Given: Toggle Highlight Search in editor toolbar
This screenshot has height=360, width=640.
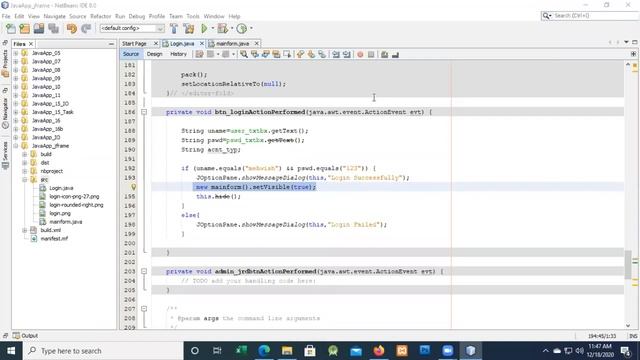Looking at the screenshot, I should coord(277,54).
